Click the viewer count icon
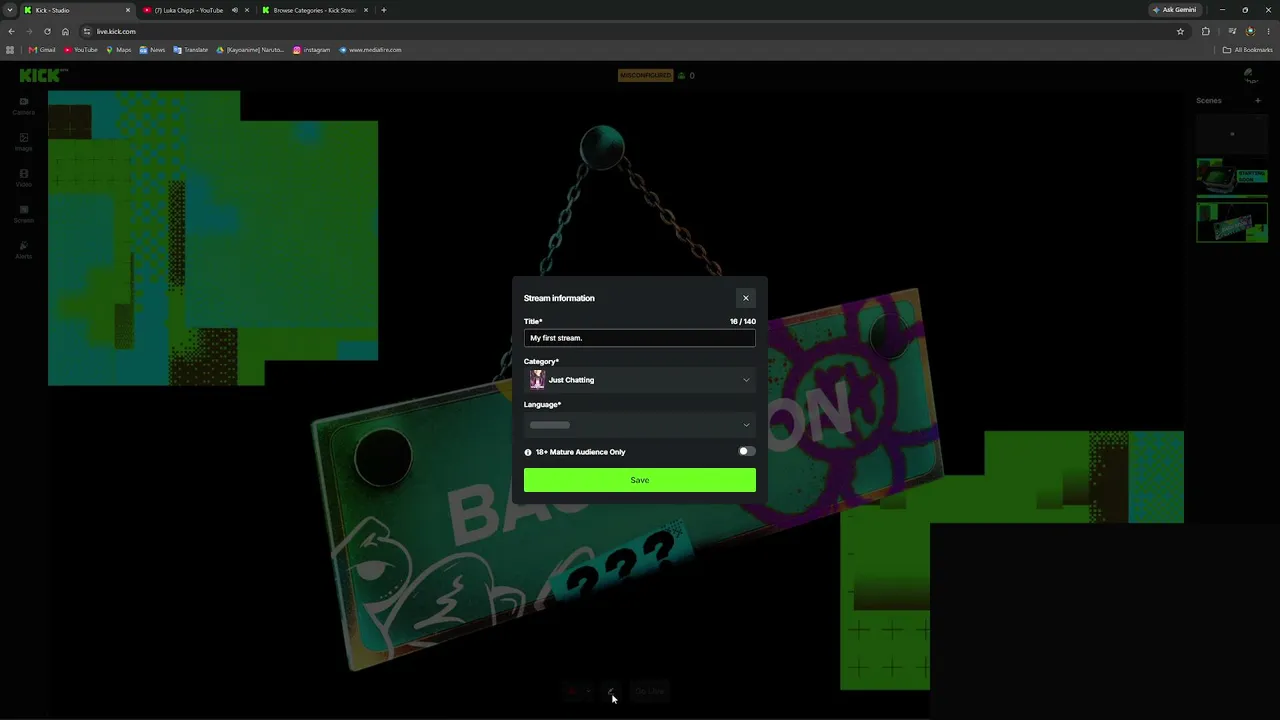 pyautogui.click(x=682, y=75)
